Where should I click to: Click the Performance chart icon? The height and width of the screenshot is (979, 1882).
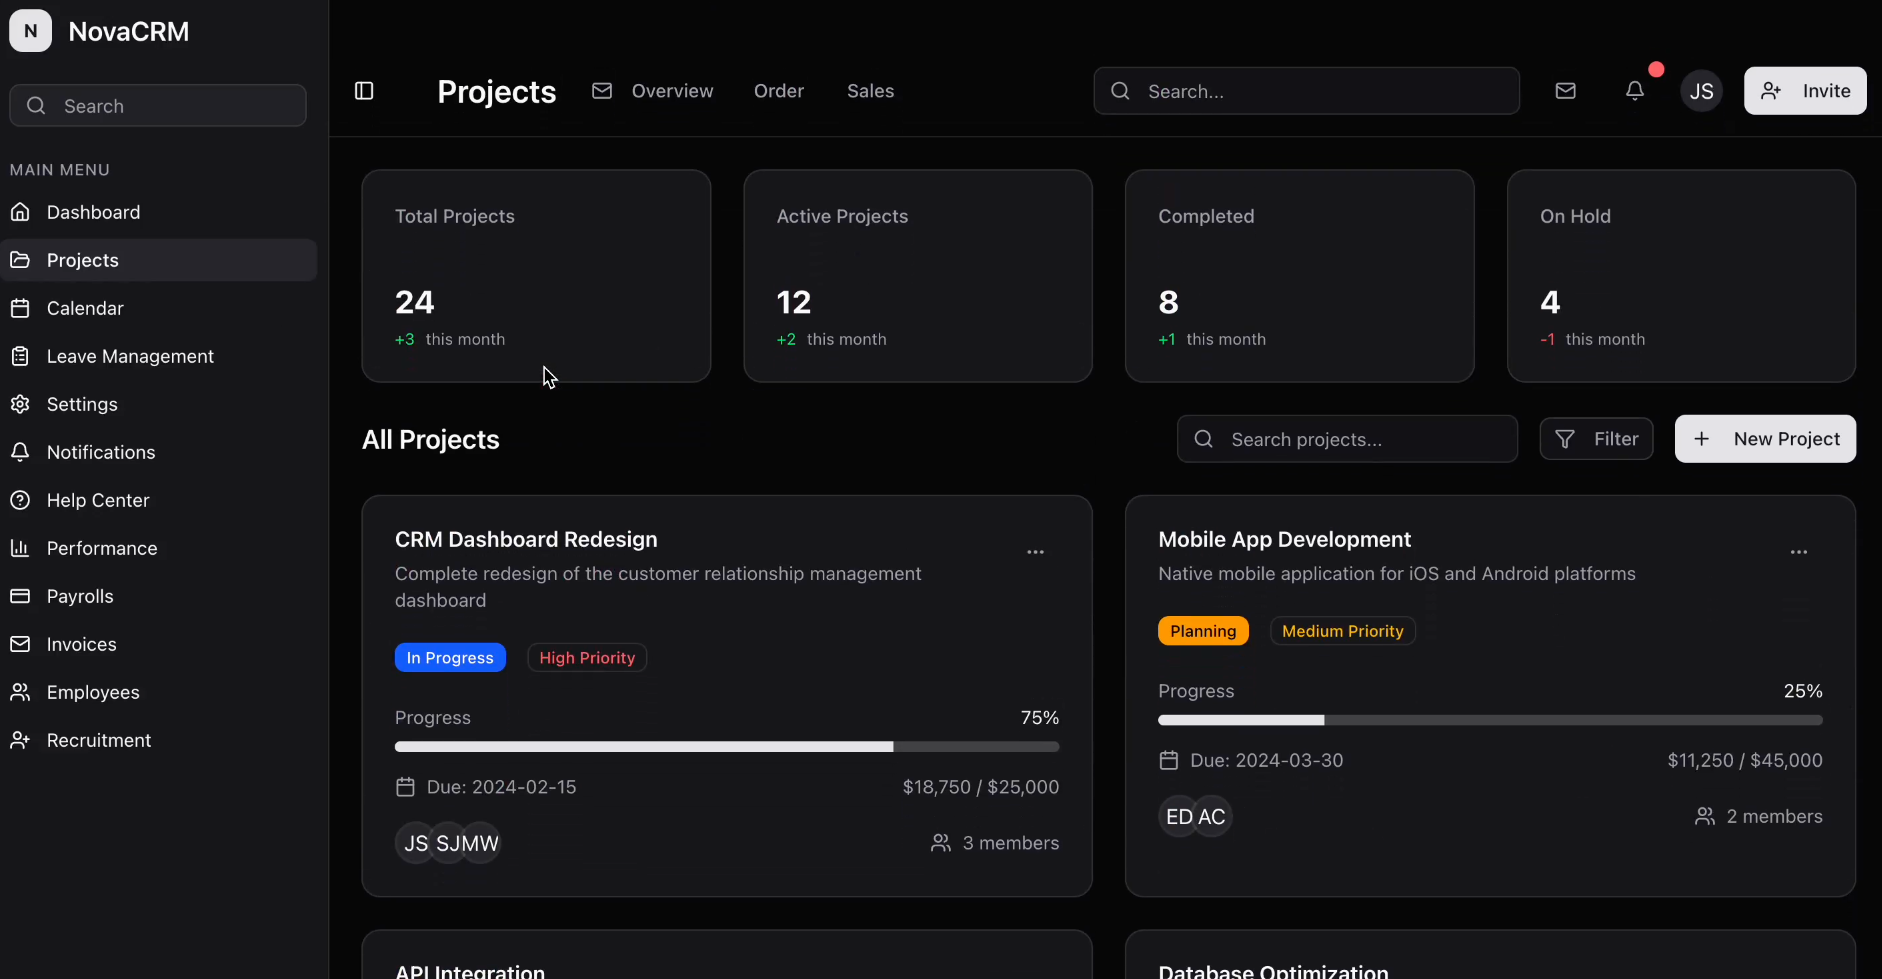(20, 548)
